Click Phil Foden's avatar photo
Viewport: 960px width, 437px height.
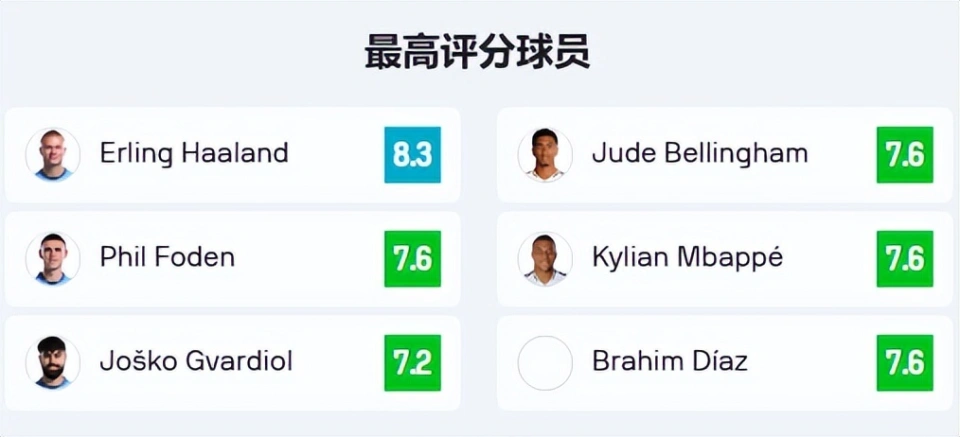point(53,259)
